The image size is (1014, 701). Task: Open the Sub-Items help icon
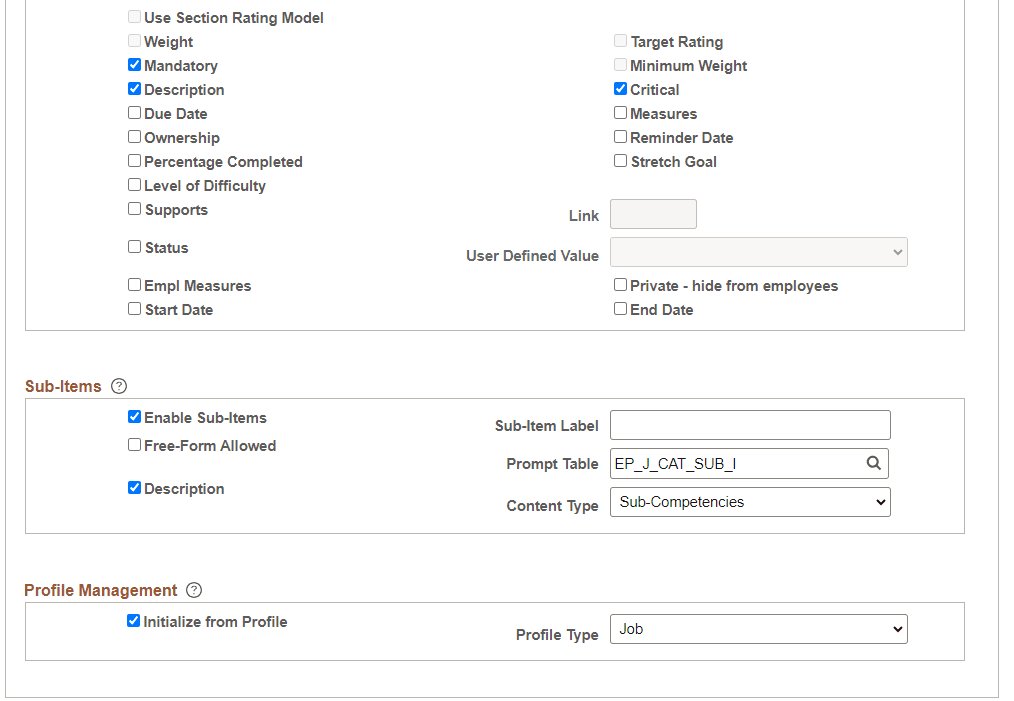tap(119, 386)
